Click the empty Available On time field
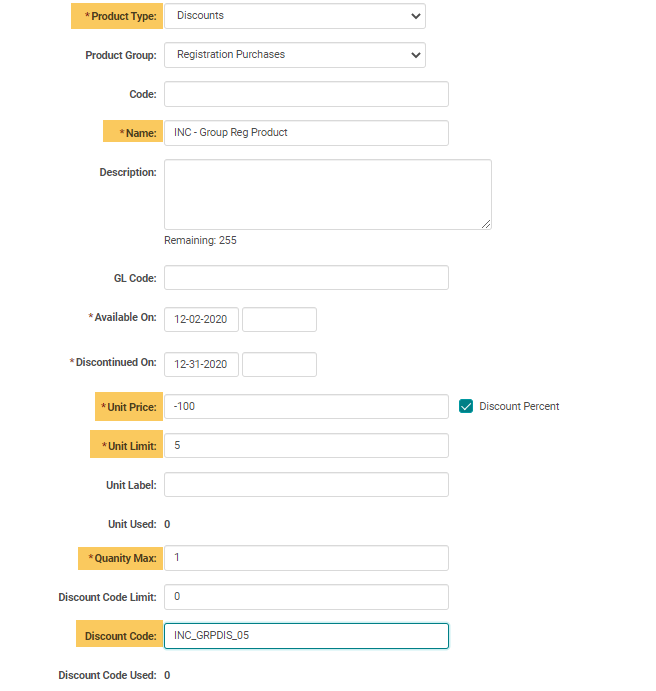This screenshot has width=656, height=691. tap(279, 320)
